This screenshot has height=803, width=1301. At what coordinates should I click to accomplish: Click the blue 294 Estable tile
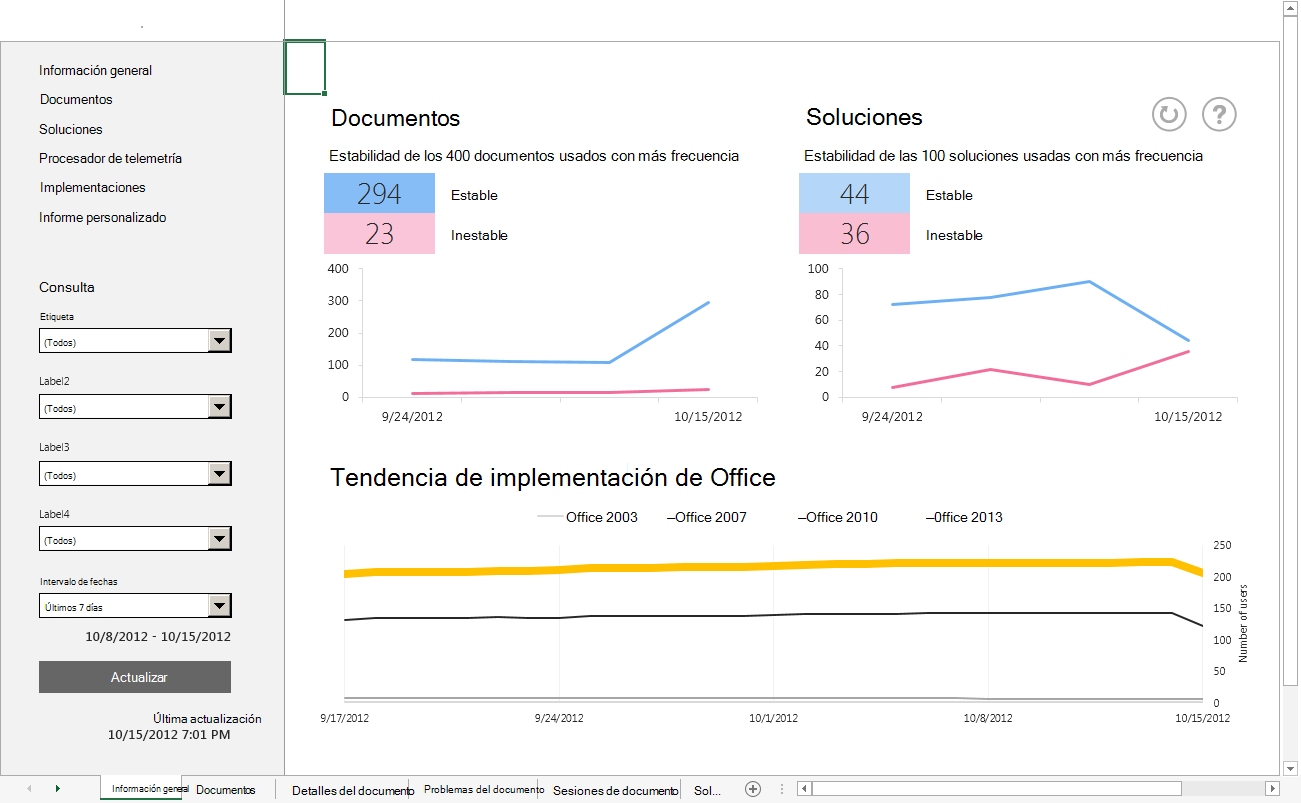pos(379,193)
